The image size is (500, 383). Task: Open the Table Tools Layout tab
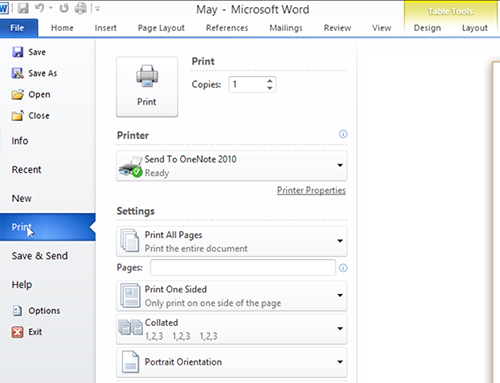(475, 28)
